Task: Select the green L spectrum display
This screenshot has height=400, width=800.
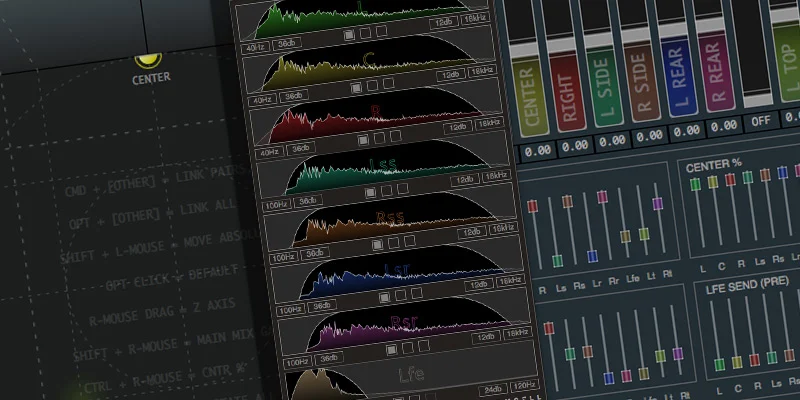Action: click(360, 18)
